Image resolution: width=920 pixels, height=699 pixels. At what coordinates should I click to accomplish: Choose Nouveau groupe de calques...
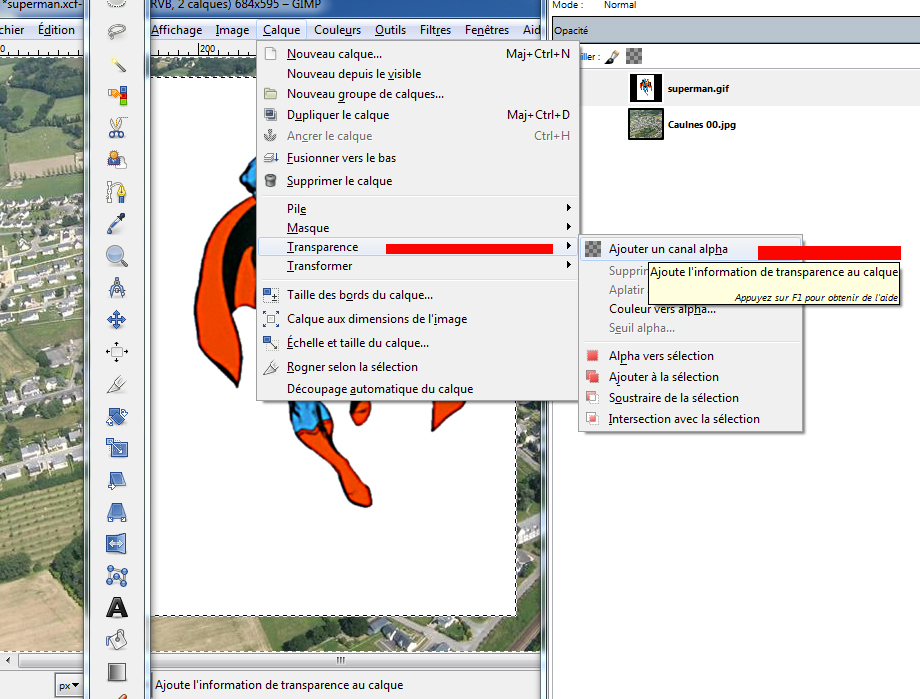click(x=418, y=94)
